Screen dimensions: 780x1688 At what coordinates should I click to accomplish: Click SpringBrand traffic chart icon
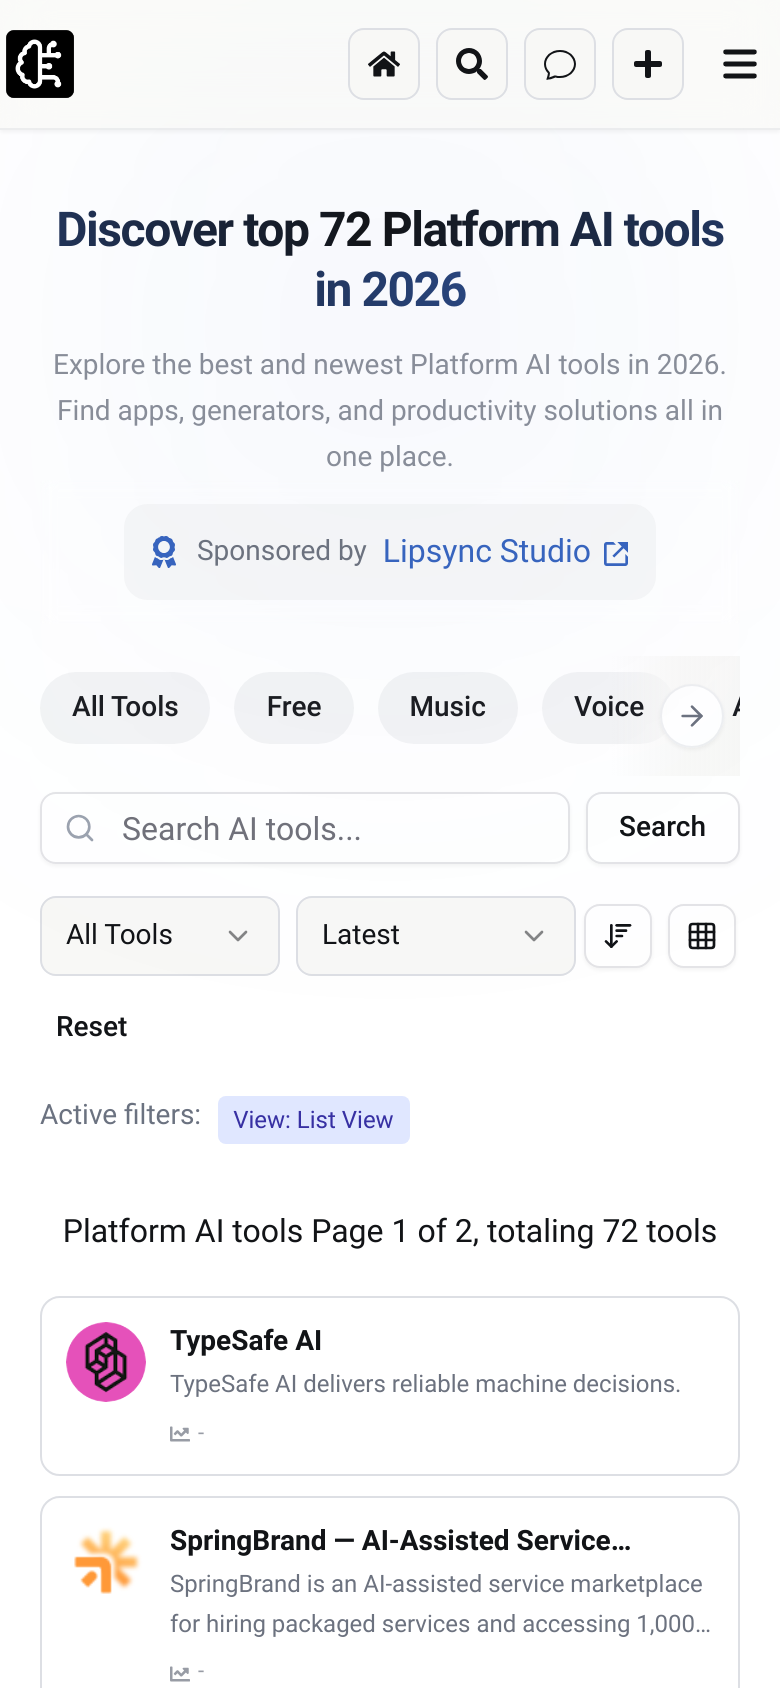coord(180,1673)
